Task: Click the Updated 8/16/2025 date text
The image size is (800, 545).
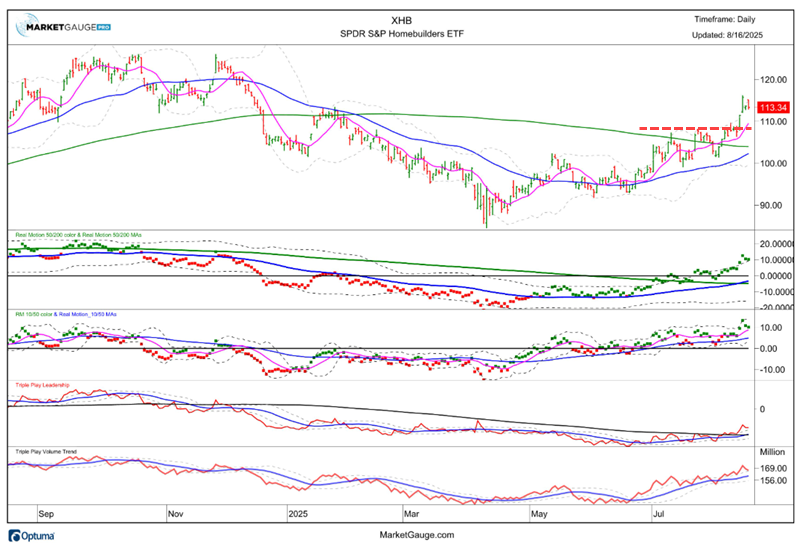Action: point(734,35)
